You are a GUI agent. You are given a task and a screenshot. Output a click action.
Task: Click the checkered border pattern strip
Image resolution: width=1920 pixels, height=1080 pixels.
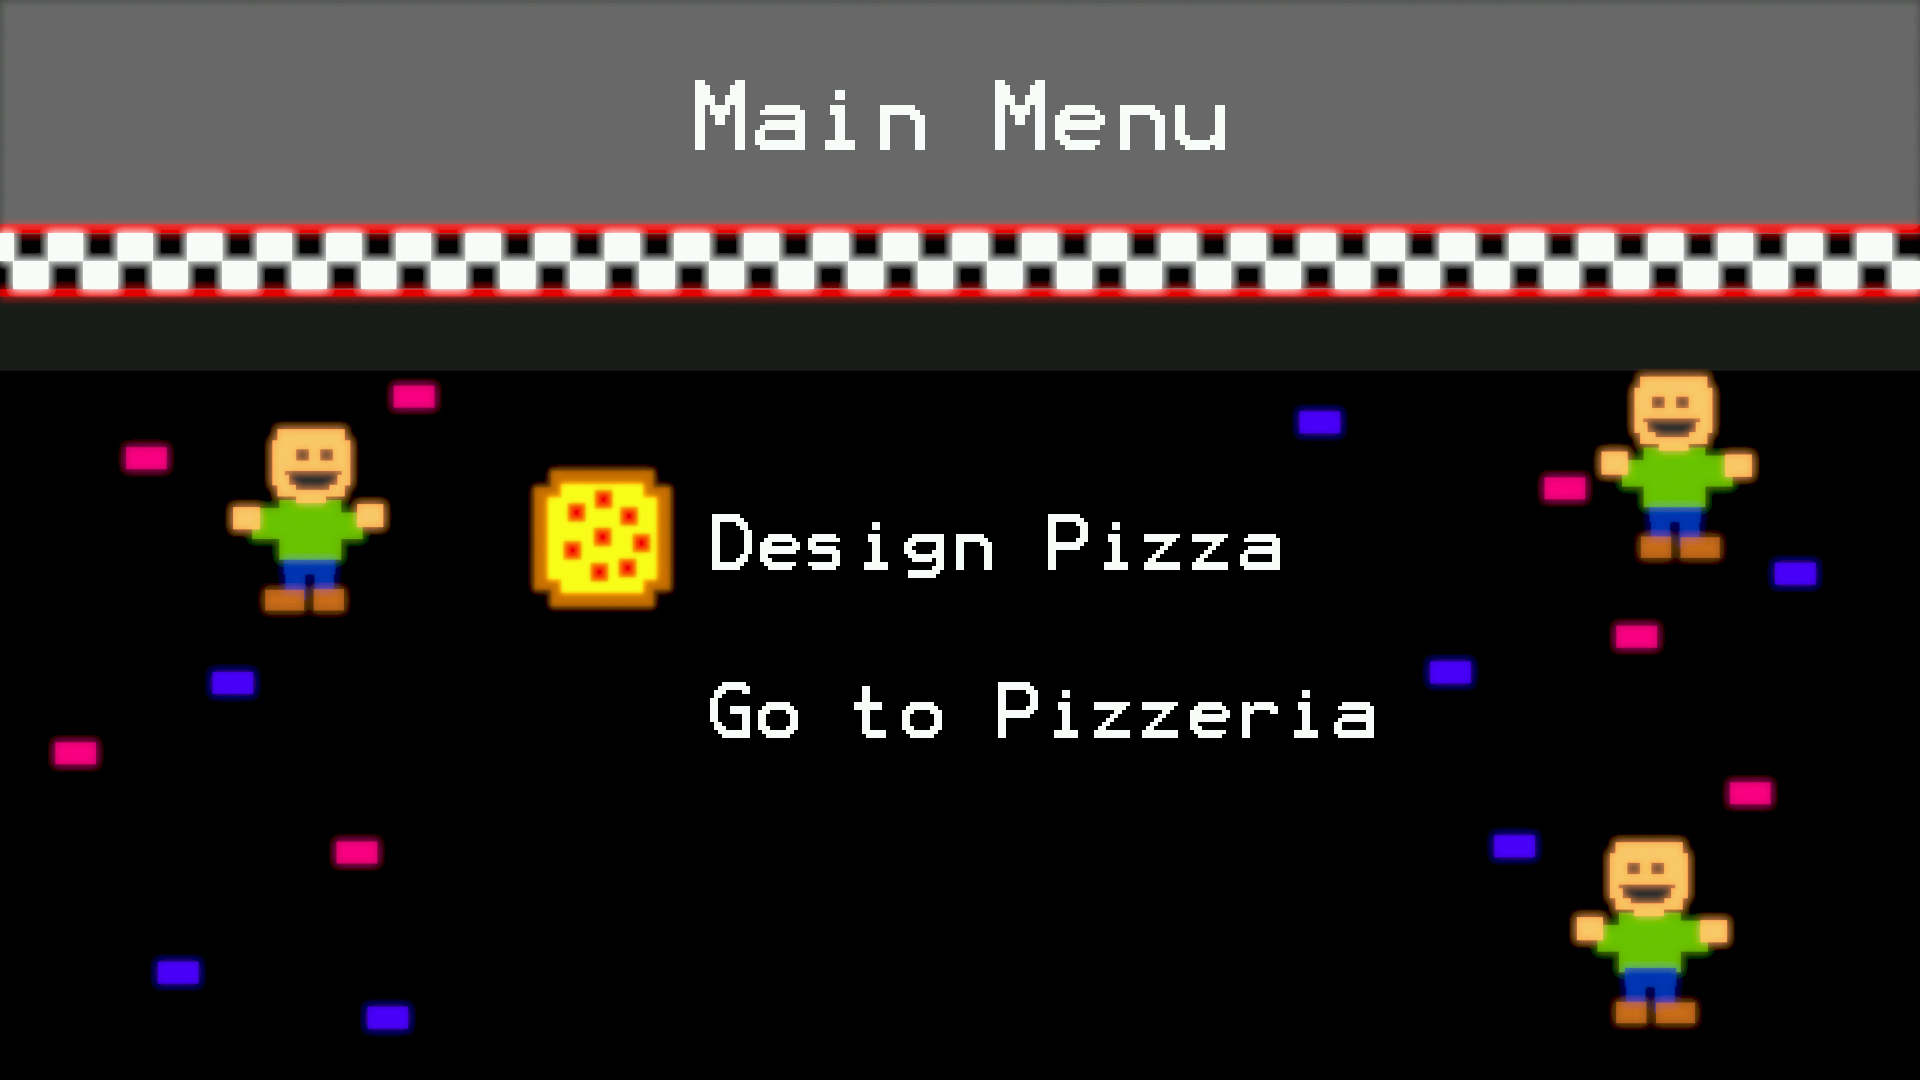(960, 258)
